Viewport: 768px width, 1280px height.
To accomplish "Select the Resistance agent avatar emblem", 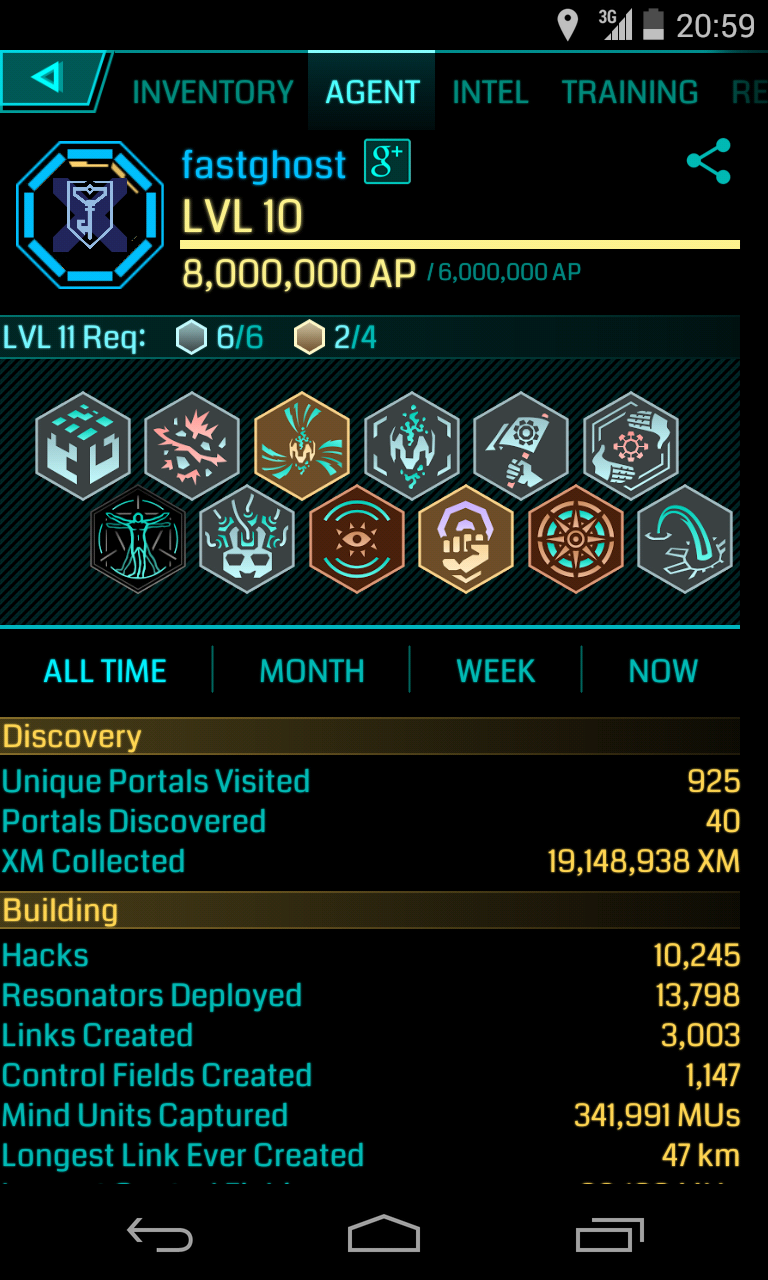I will (x=90, y=215).
